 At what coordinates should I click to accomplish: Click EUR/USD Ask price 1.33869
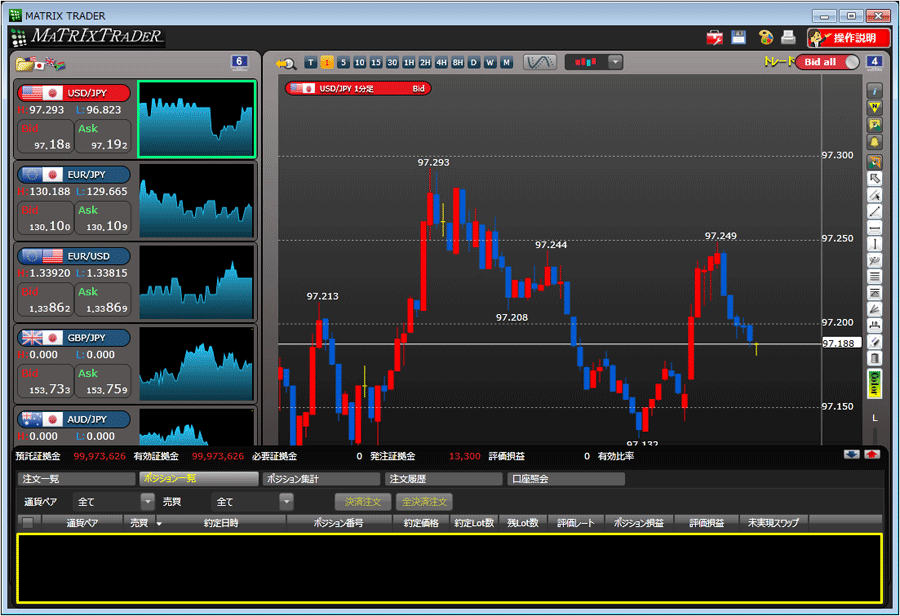tap(103, 300)
